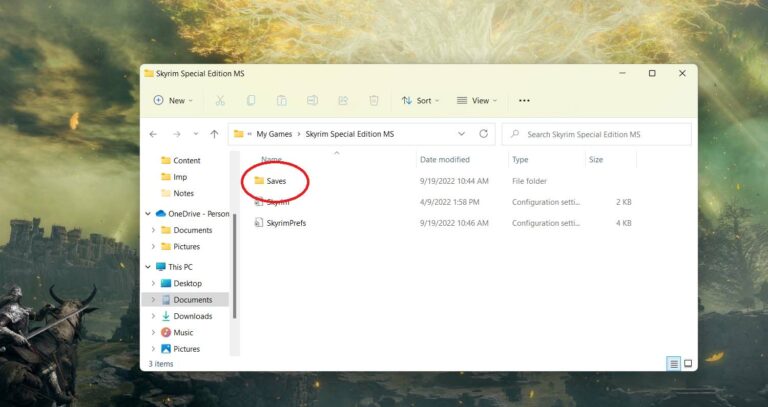
Task: Expand OneDrive Pictures folder chevron
Action: 153,247
